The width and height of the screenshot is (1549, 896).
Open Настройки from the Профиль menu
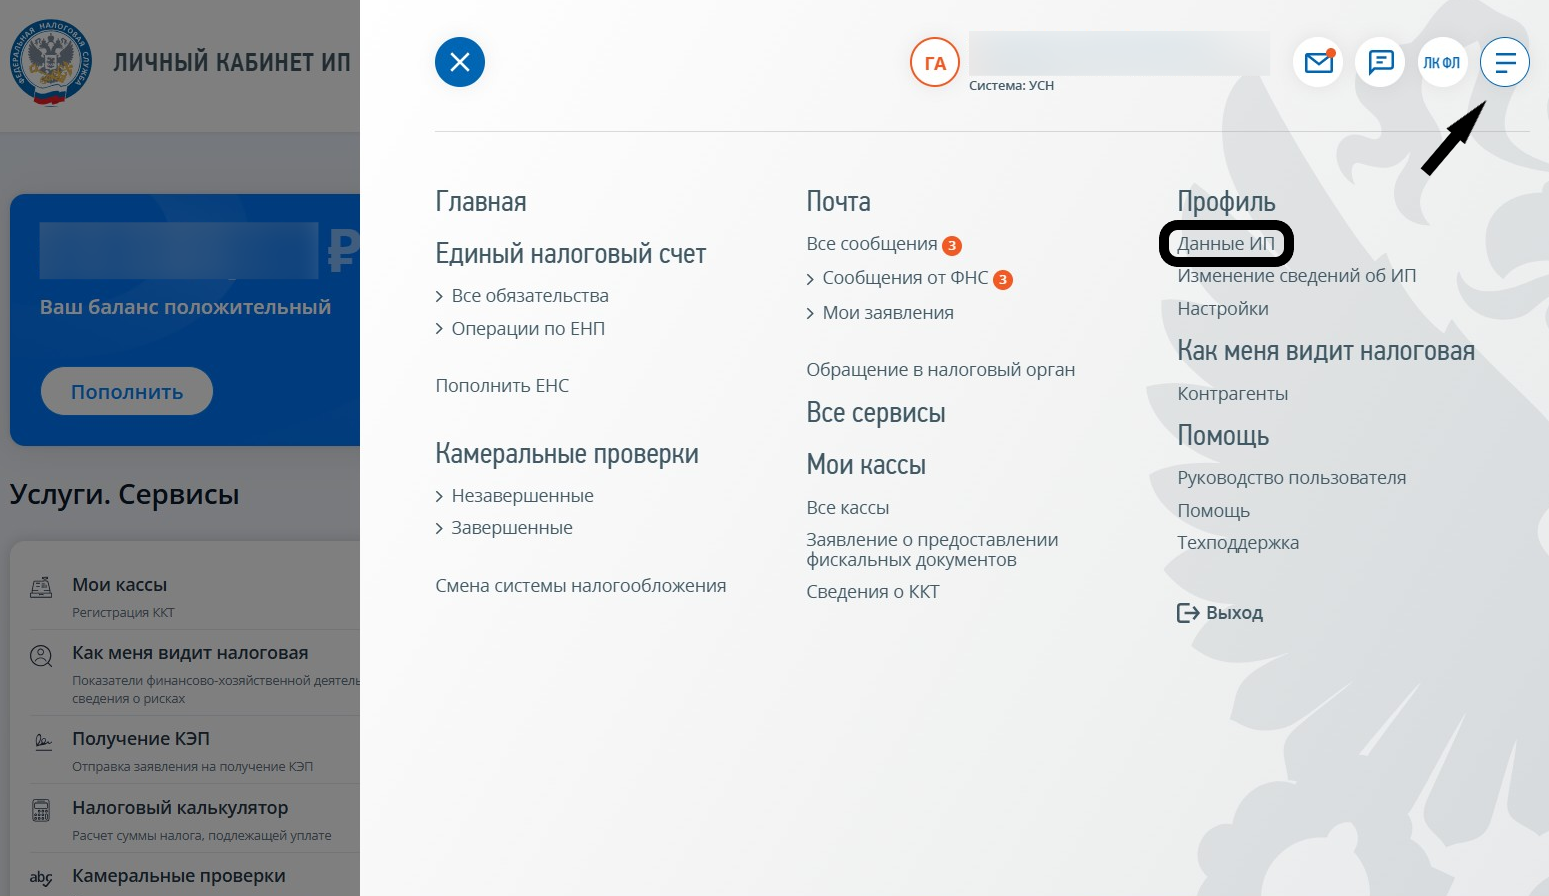[x=1222, y=308]
